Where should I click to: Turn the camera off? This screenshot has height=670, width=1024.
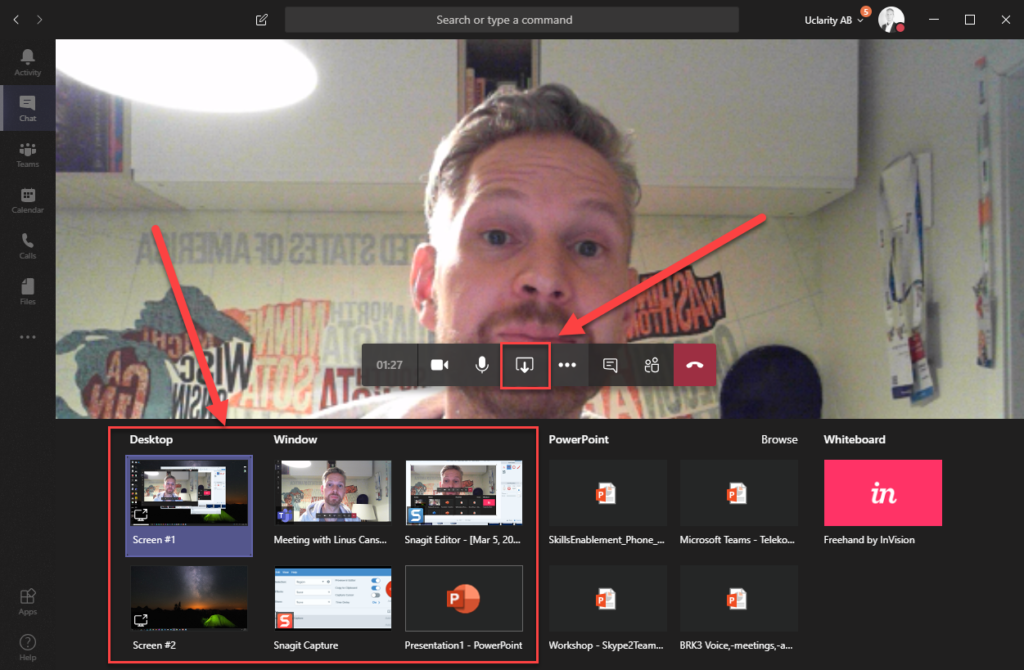tap(440, 365)
